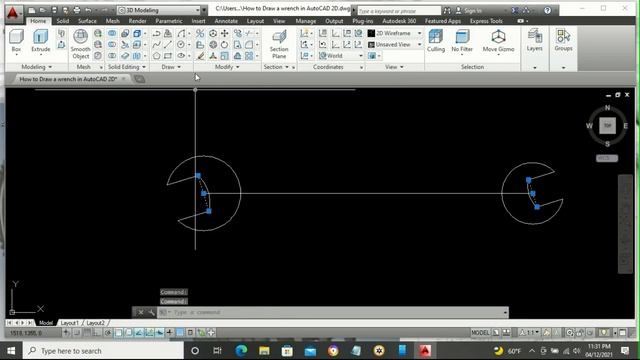Viewport: 640px width, 360px height.
Task: Close the command line with X icon
Action: click(x=140, y=312)
